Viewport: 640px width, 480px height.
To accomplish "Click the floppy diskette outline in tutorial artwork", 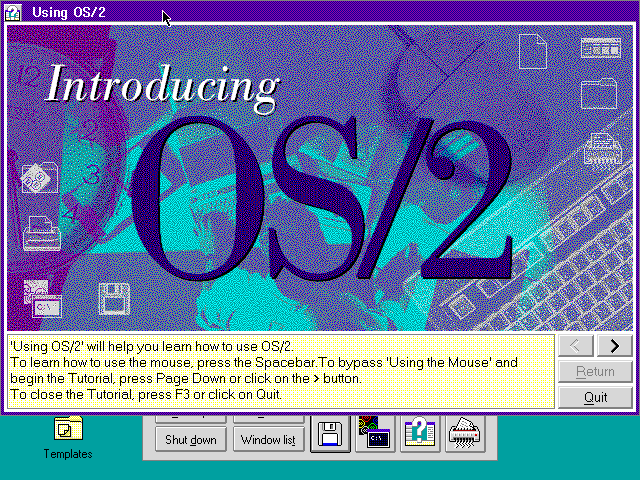I will [x=114, y=299].
